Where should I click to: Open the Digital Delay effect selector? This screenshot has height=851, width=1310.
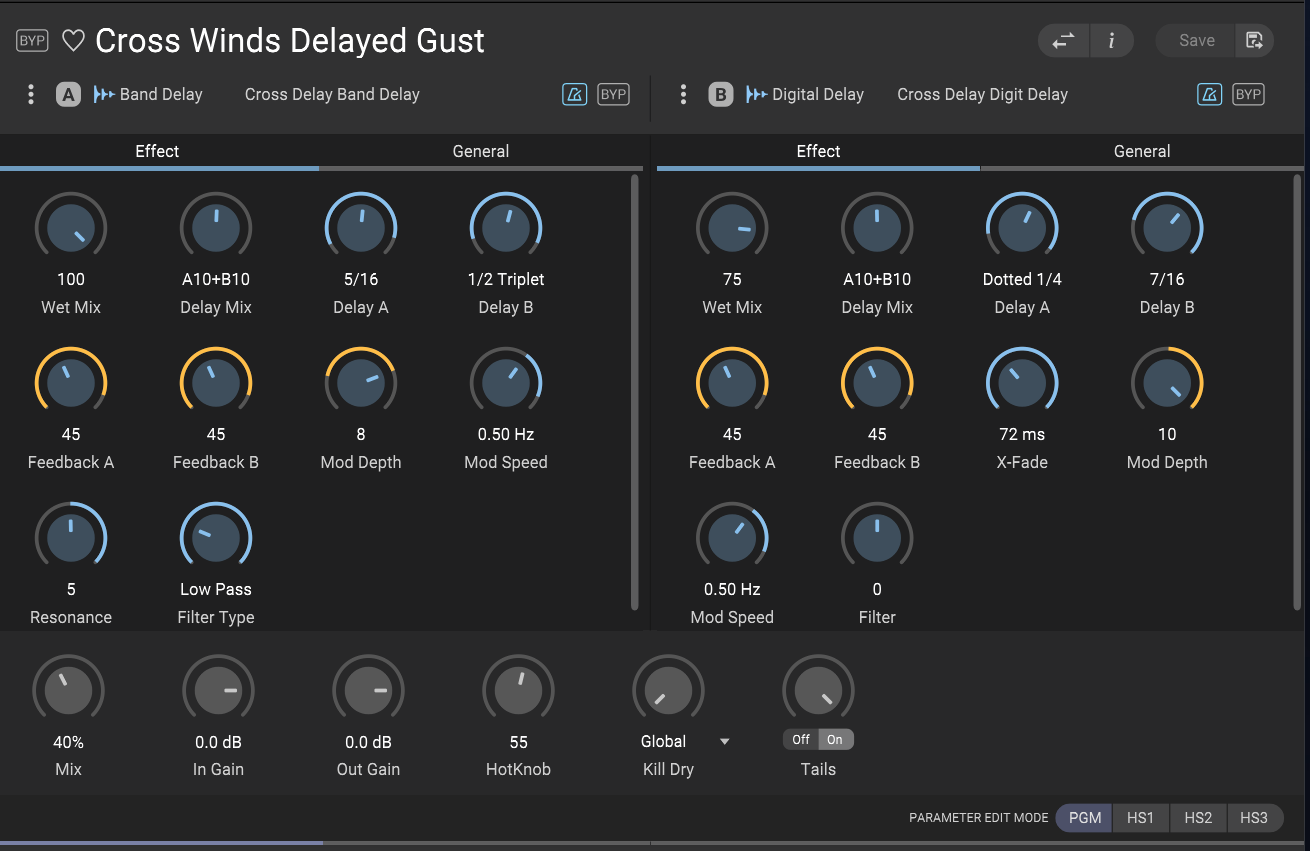(x=818, y=95)
